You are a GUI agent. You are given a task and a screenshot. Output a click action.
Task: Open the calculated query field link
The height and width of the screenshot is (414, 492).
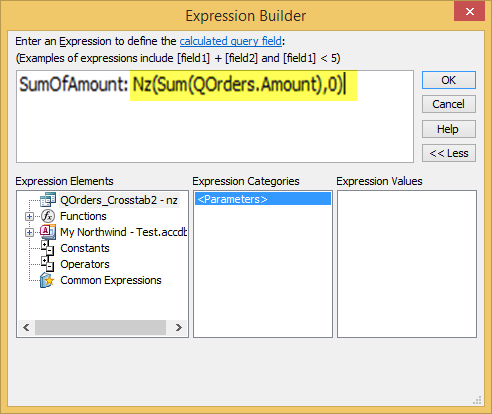231,41
